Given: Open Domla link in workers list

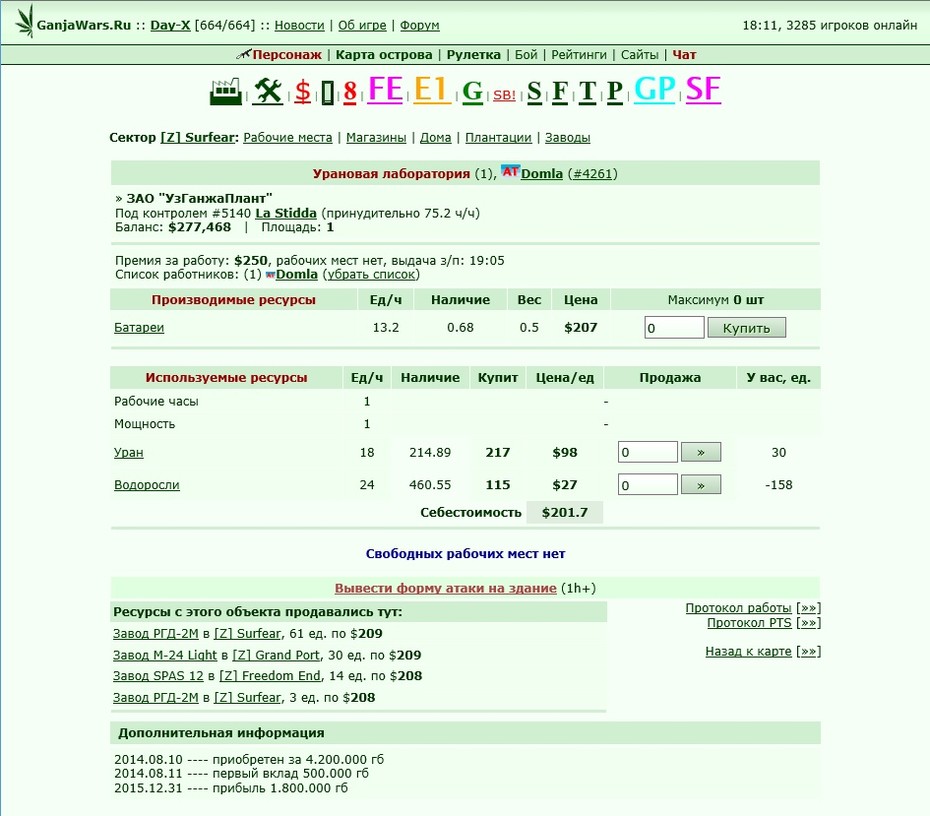Looking at the screenshot, I should [297, 275].
